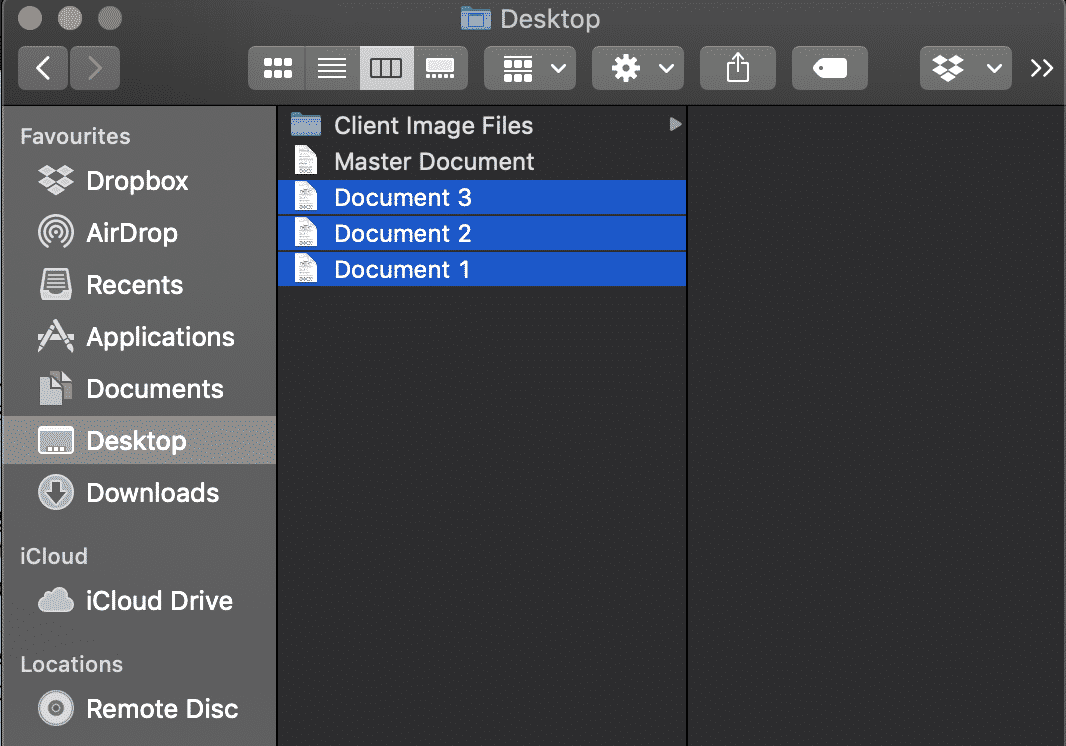Select the Desktop sidebar entry
The height and width of the screenshot is (746, 1066).
pyautogui.click(x=137, y=440)
